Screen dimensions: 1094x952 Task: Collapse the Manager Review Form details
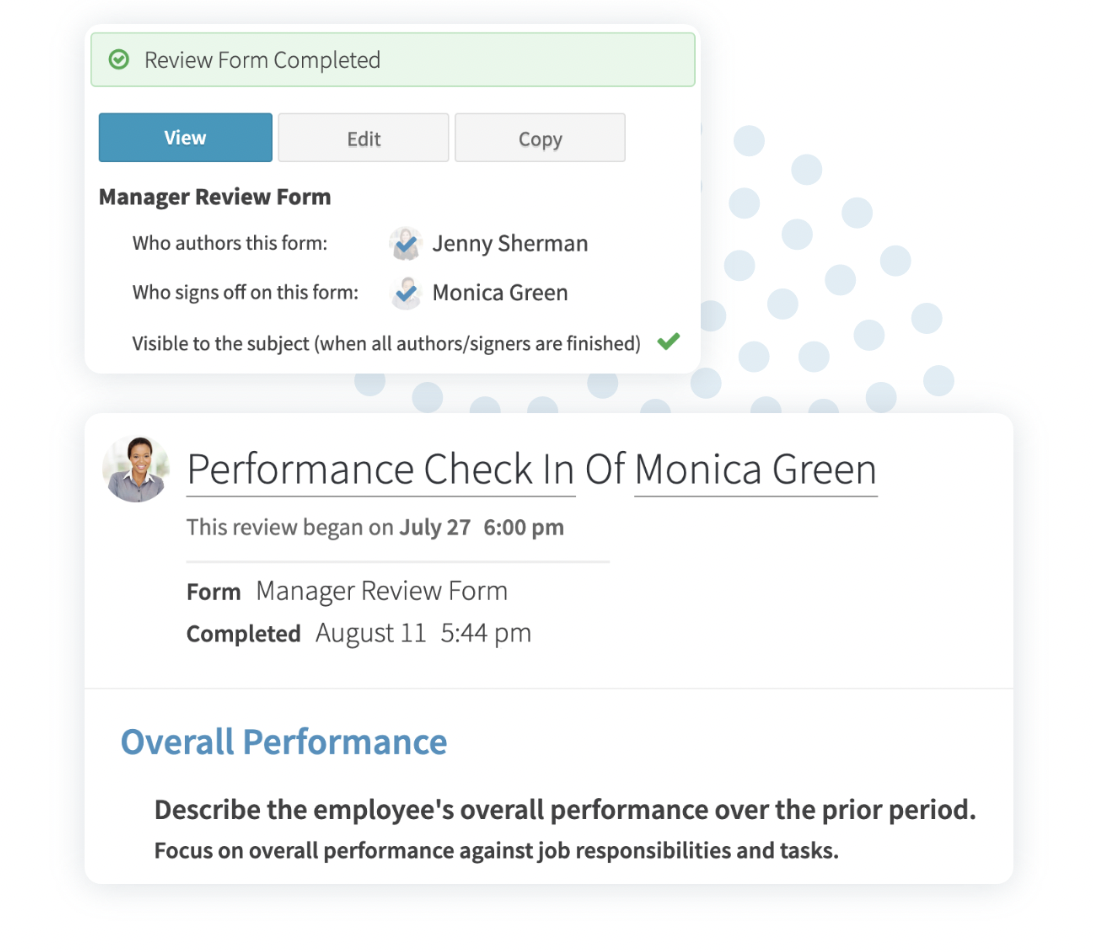pos(214,196)
